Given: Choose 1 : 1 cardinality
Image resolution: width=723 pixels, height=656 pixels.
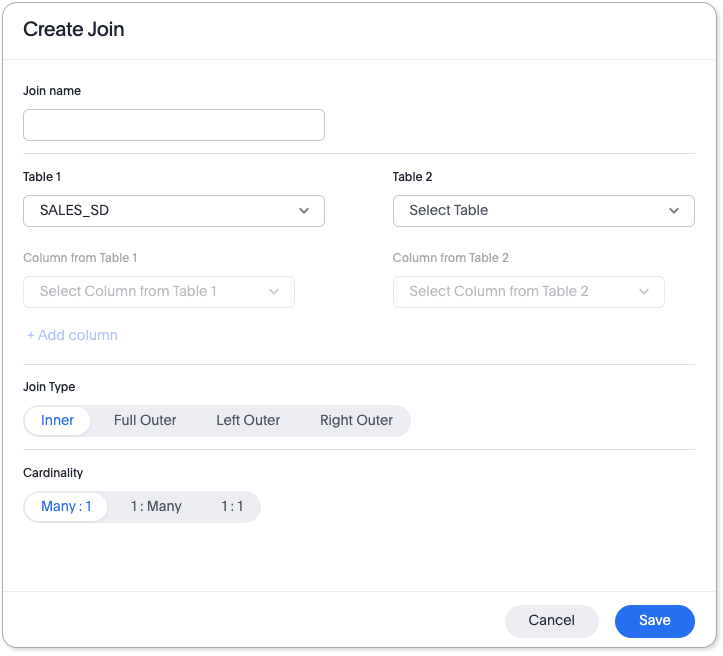Looking at the screenshot, I should pyautogui.click(x=232, y=507).
